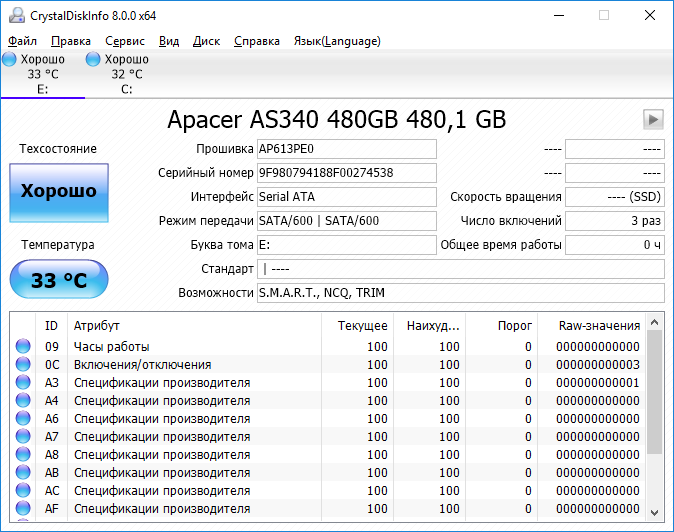674x532 pixels.
Task: Click the Порог column header
Action: [502, 326]
